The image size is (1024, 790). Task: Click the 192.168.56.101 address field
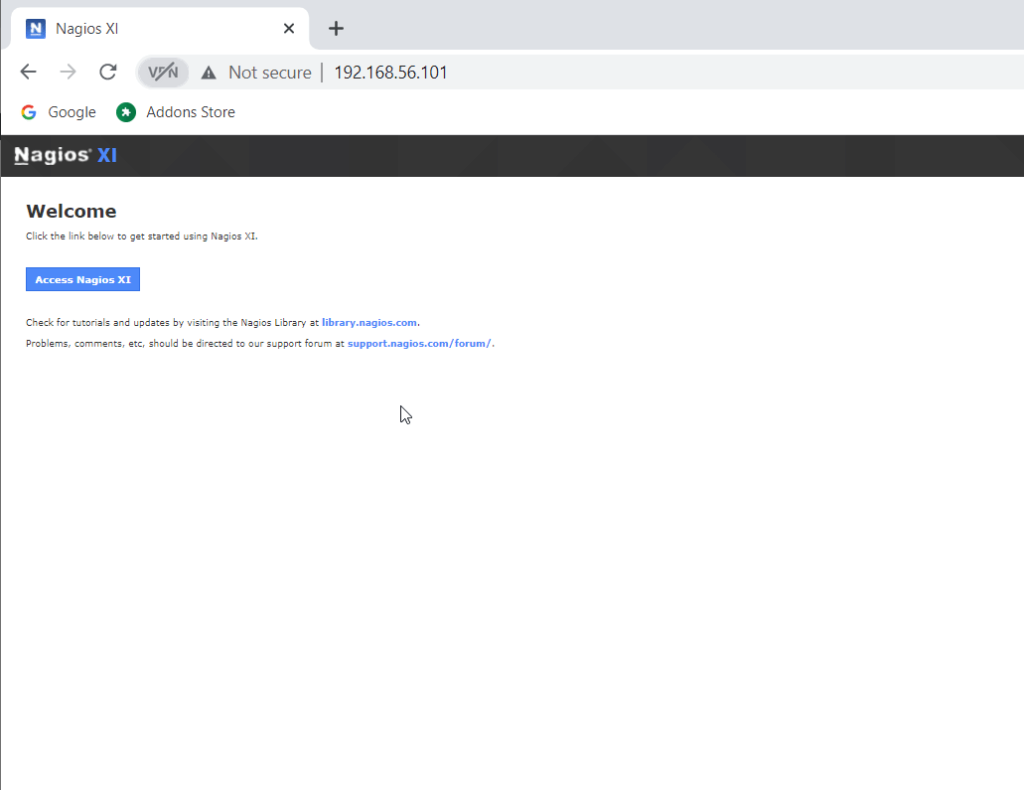pyautogui.click(x=391, y=72)
